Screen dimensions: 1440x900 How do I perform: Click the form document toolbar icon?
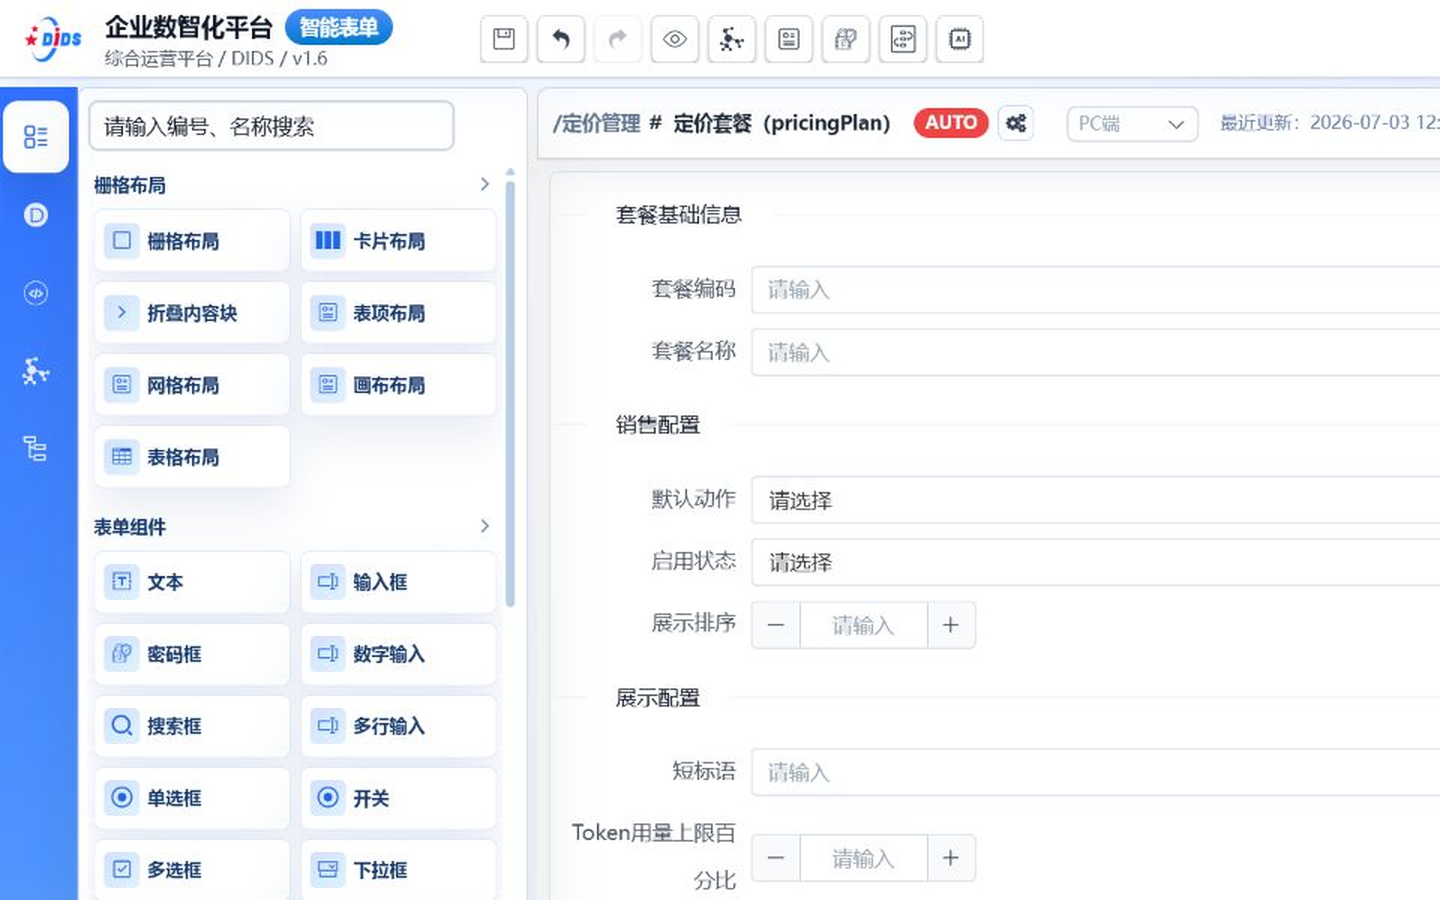pos(789,39)
